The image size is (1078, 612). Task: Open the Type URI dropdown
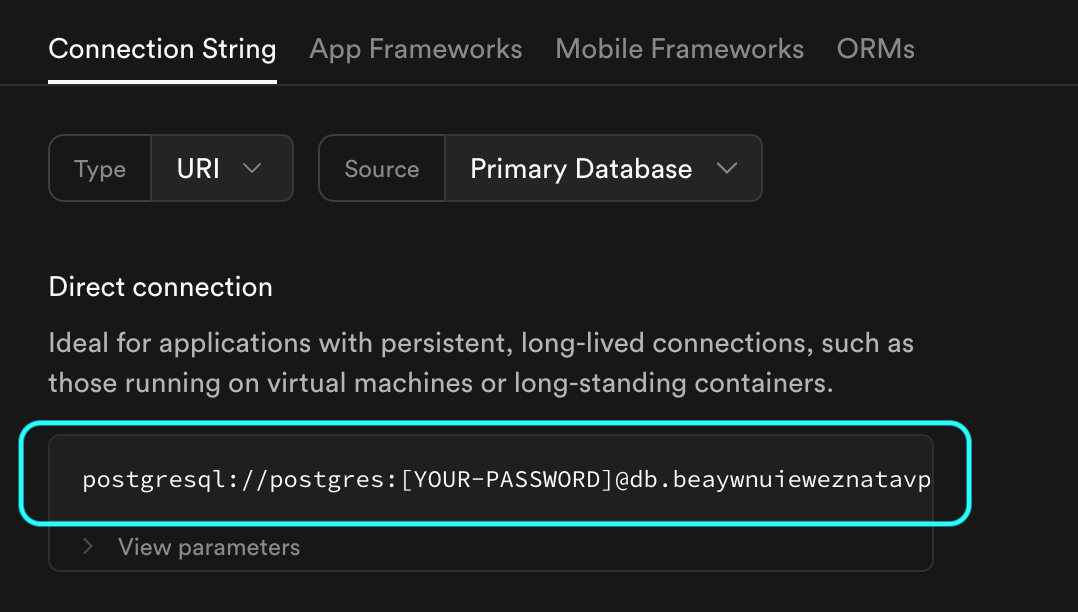tap(221, 168)
